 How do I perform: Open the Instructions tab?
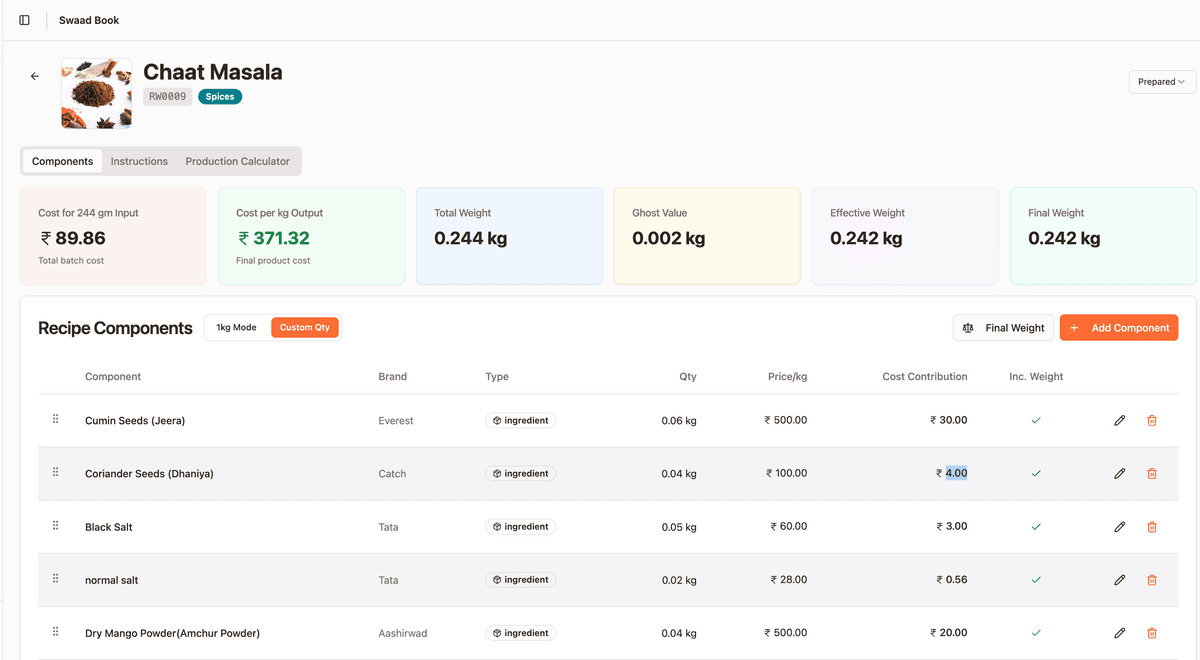(x=139, y=161)
